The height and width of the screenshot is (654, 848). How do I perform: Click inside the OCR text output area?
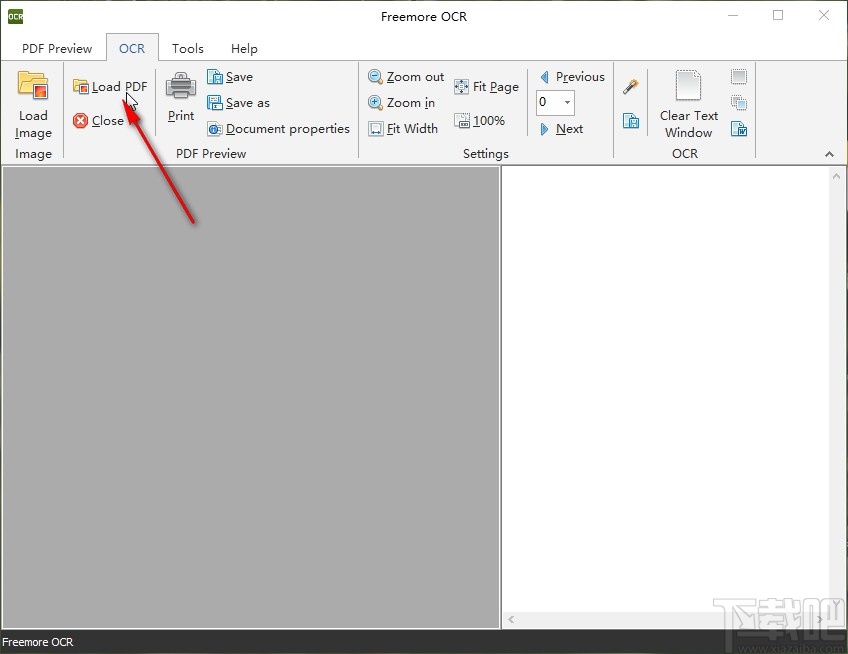pyautogui.click(x=666, y=389)
